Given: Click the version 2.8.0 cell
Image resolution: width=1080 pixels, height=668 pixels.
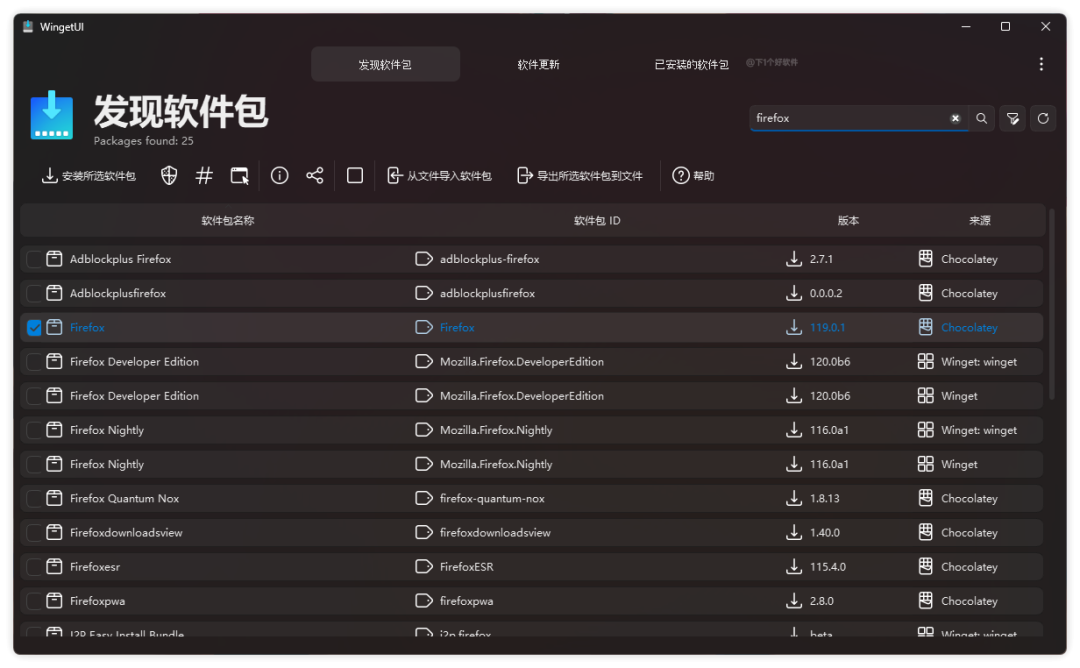Looking at the screenshot, I should pyautogui.click(x=822, y=601).
